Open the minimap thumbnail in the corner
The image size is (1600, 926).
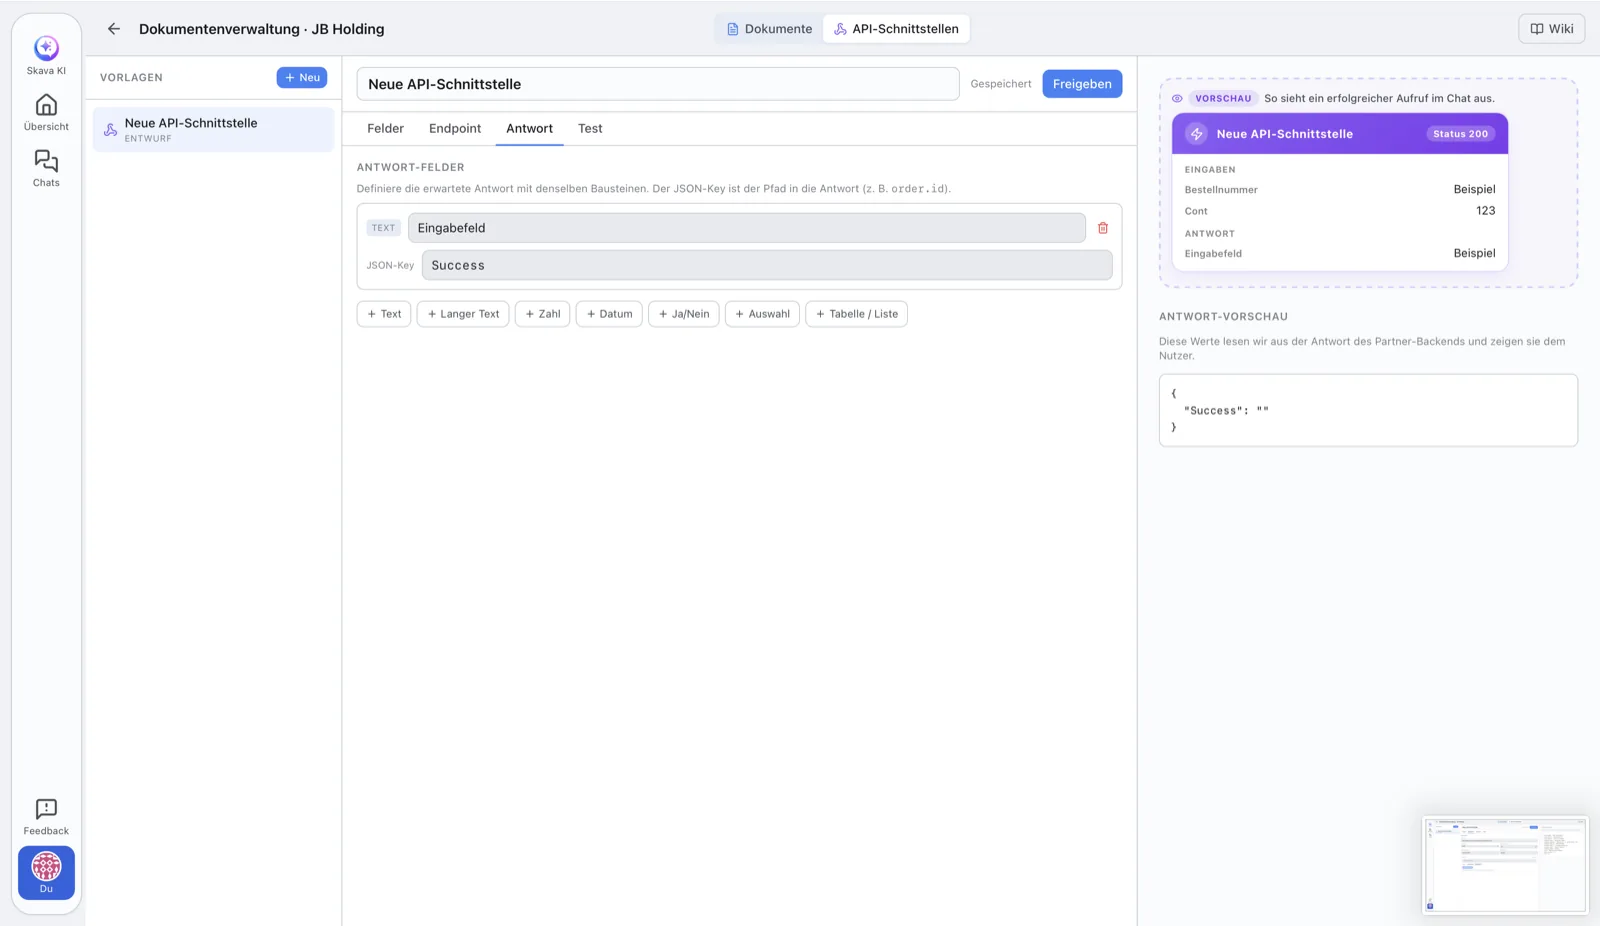(1505, 865)
